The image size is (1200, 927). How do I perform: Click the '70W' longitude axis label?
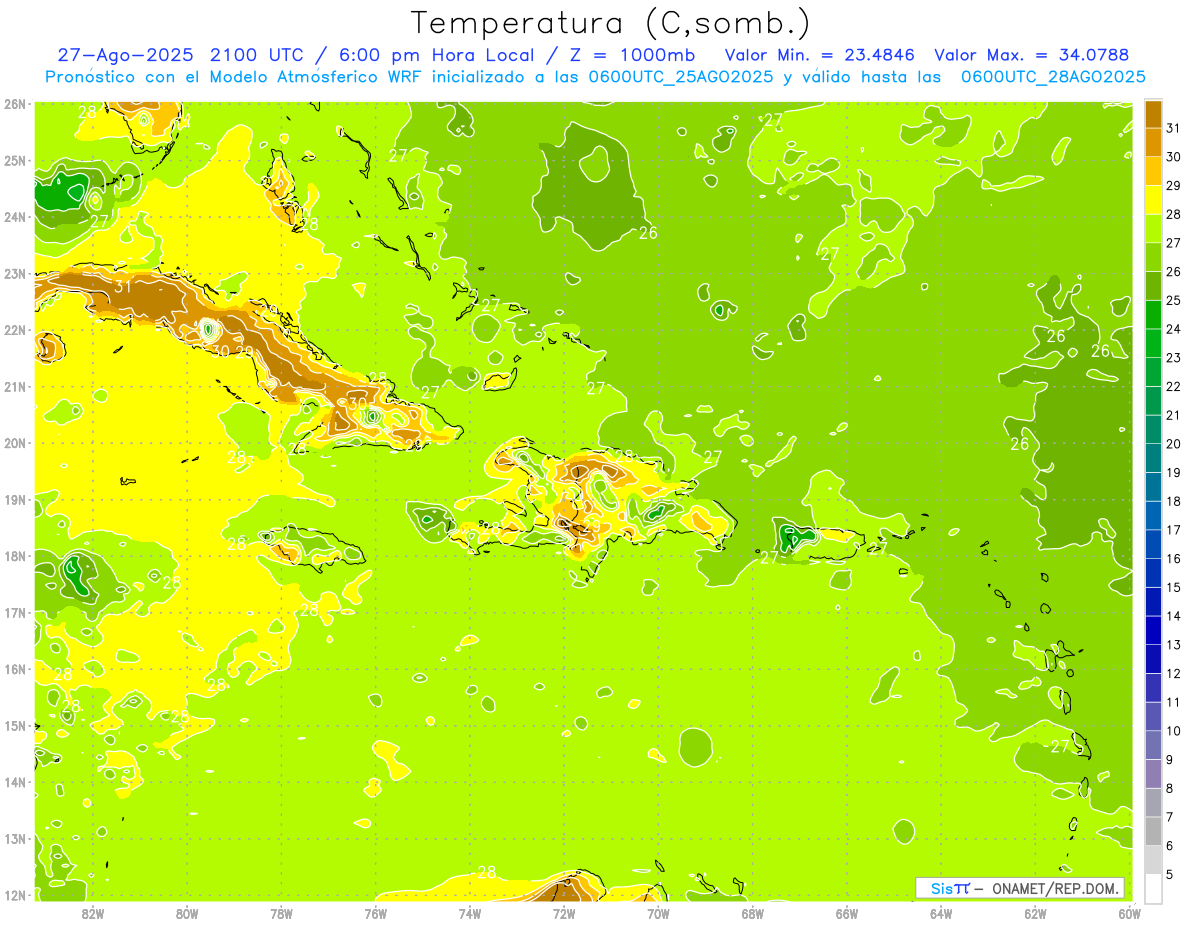[658, 913]
